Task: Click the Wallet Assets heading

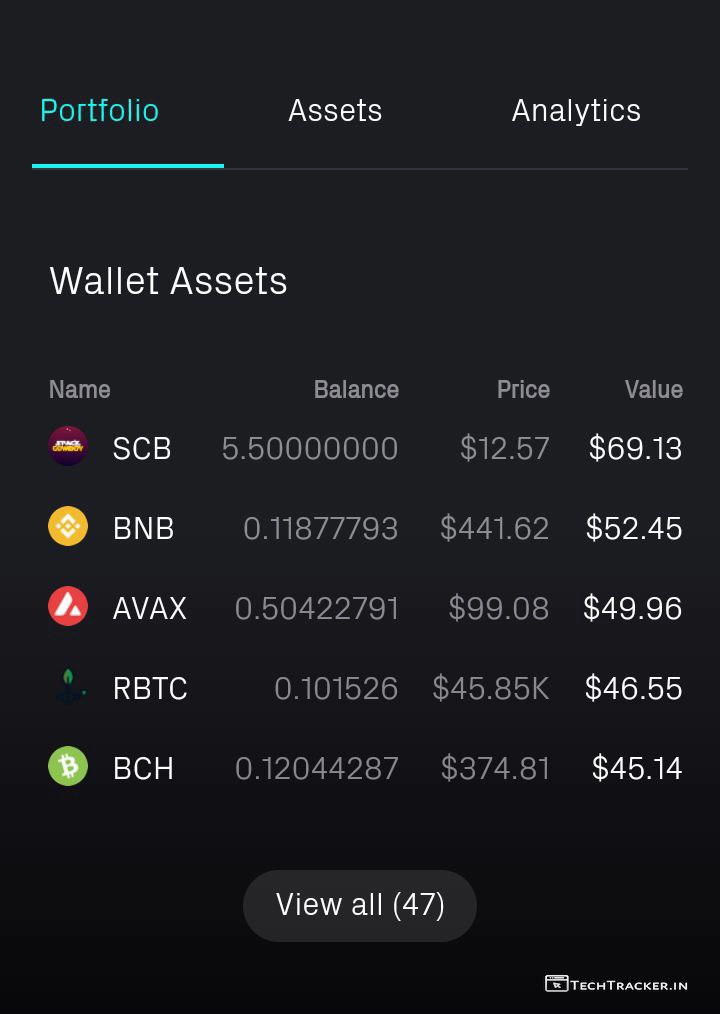Action: coord(168,281)
